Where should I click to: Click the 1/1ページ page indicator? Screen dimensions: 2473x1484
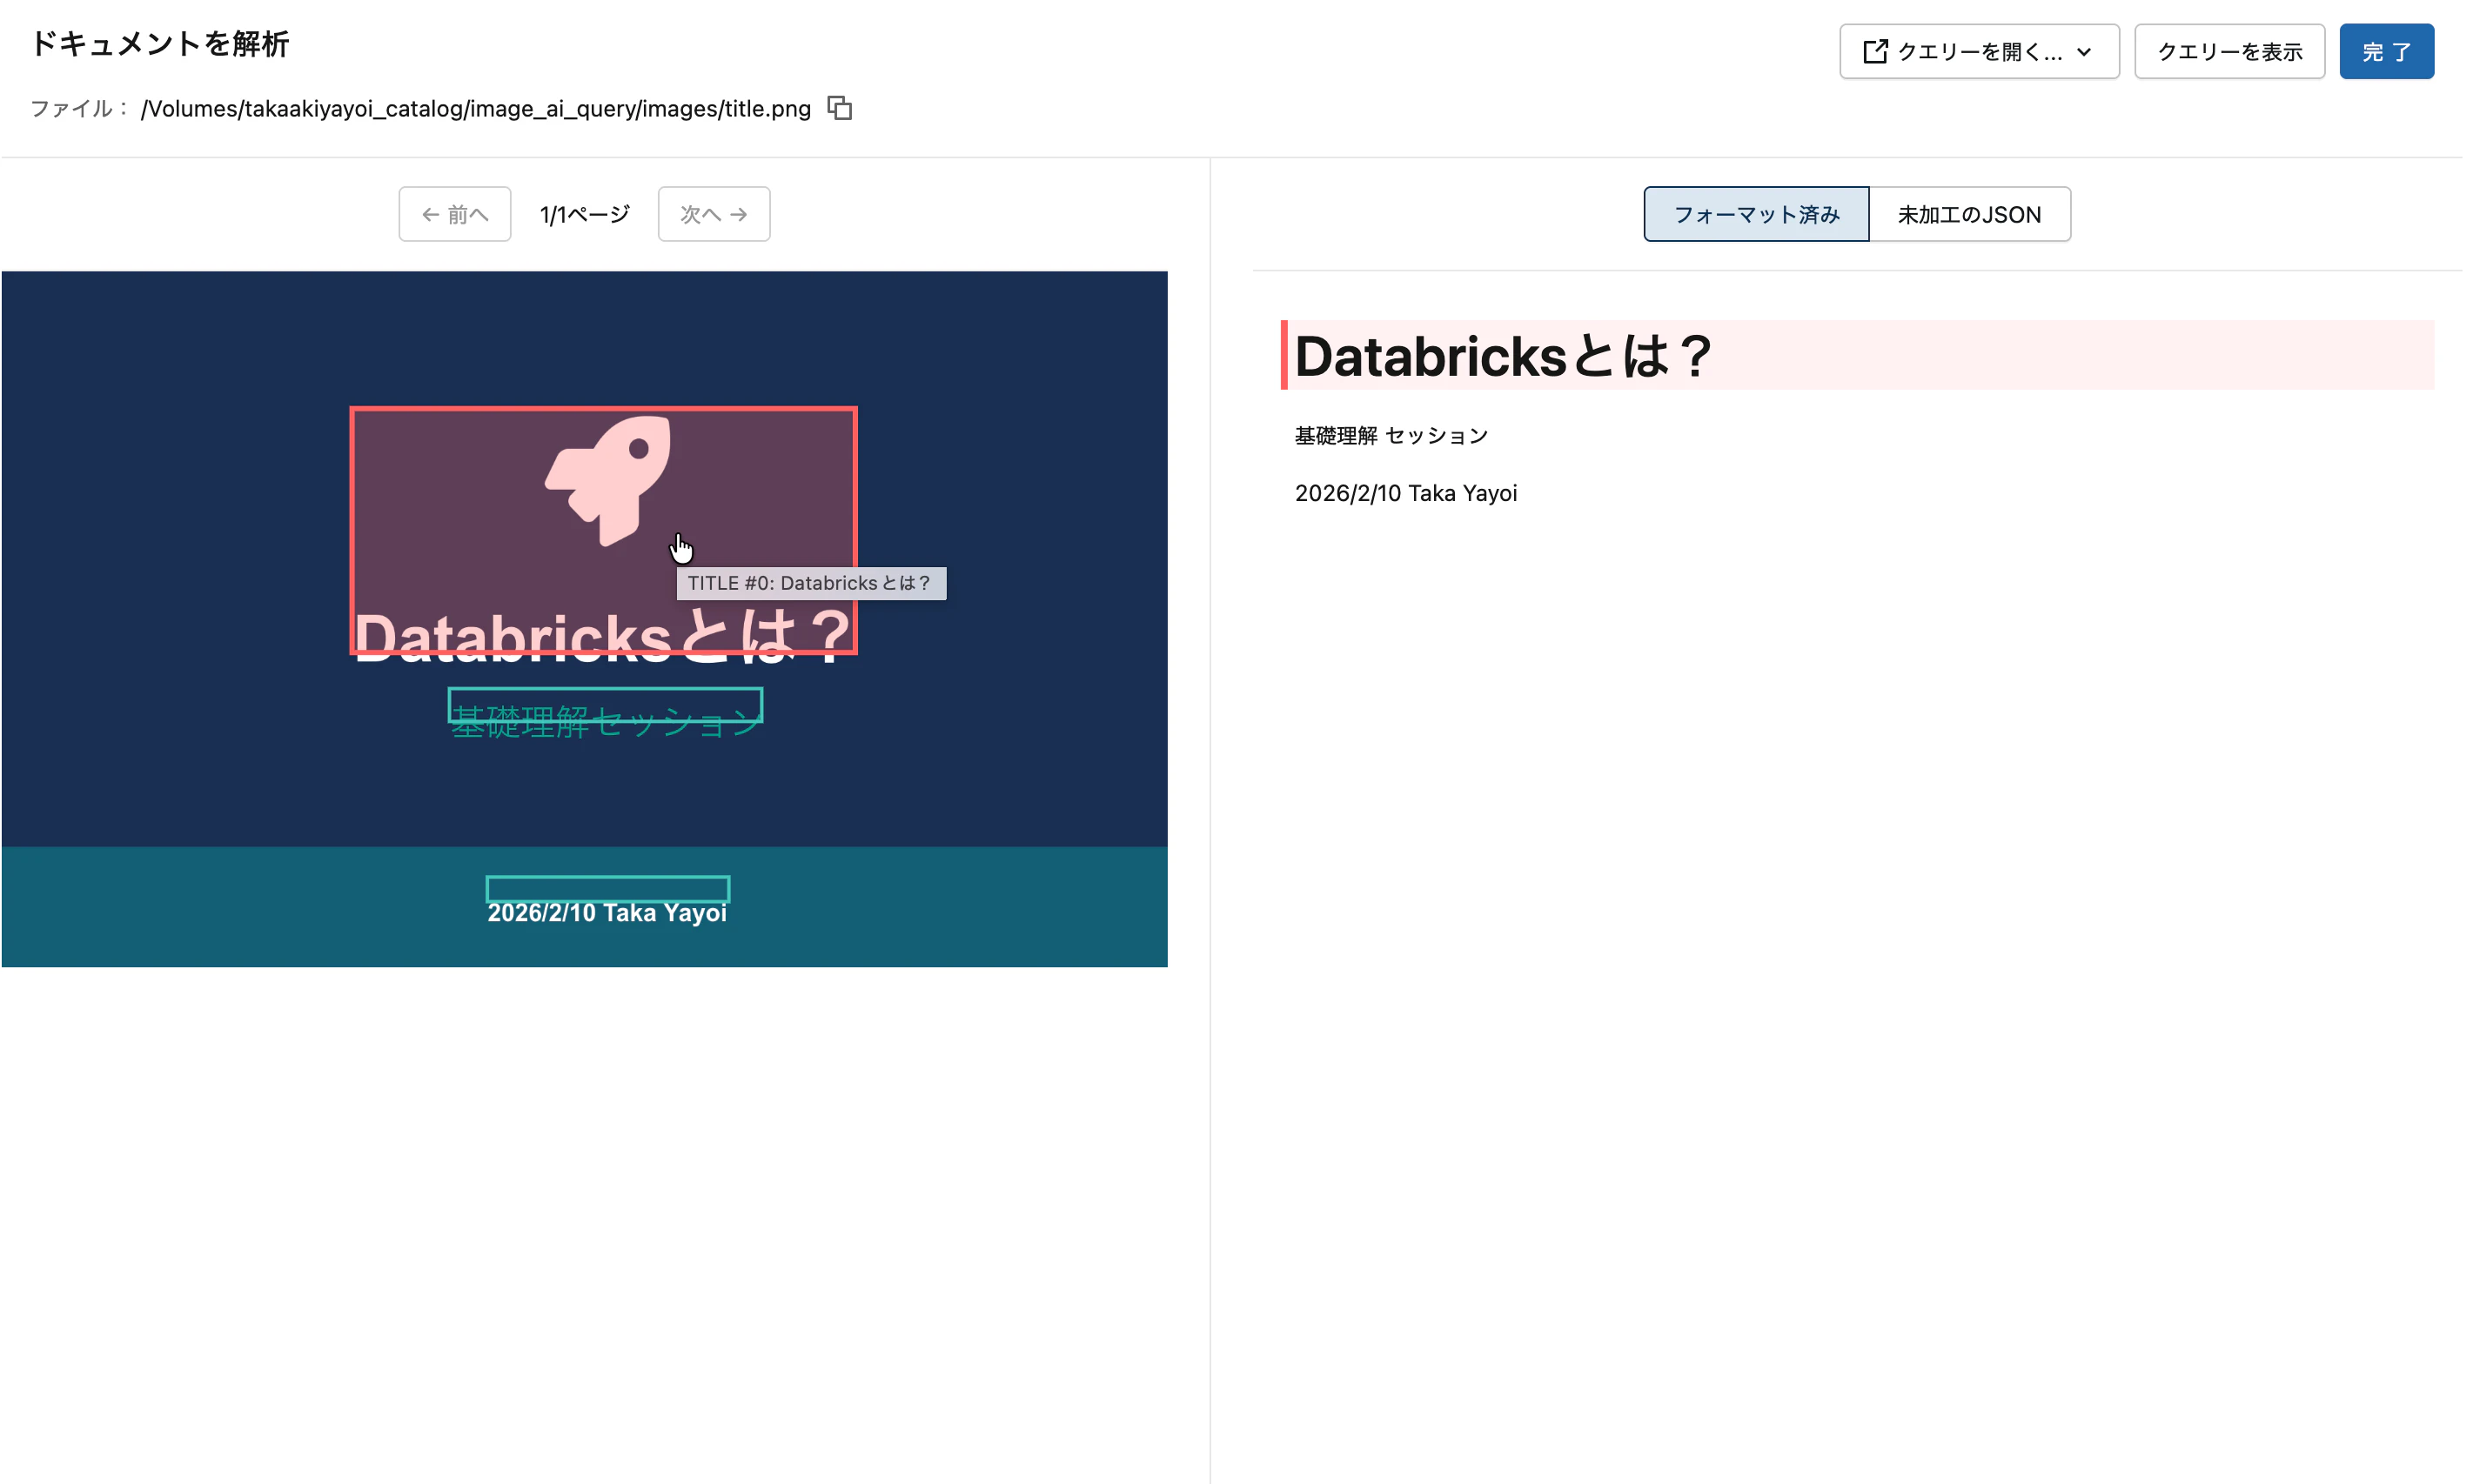click(584, 214)
